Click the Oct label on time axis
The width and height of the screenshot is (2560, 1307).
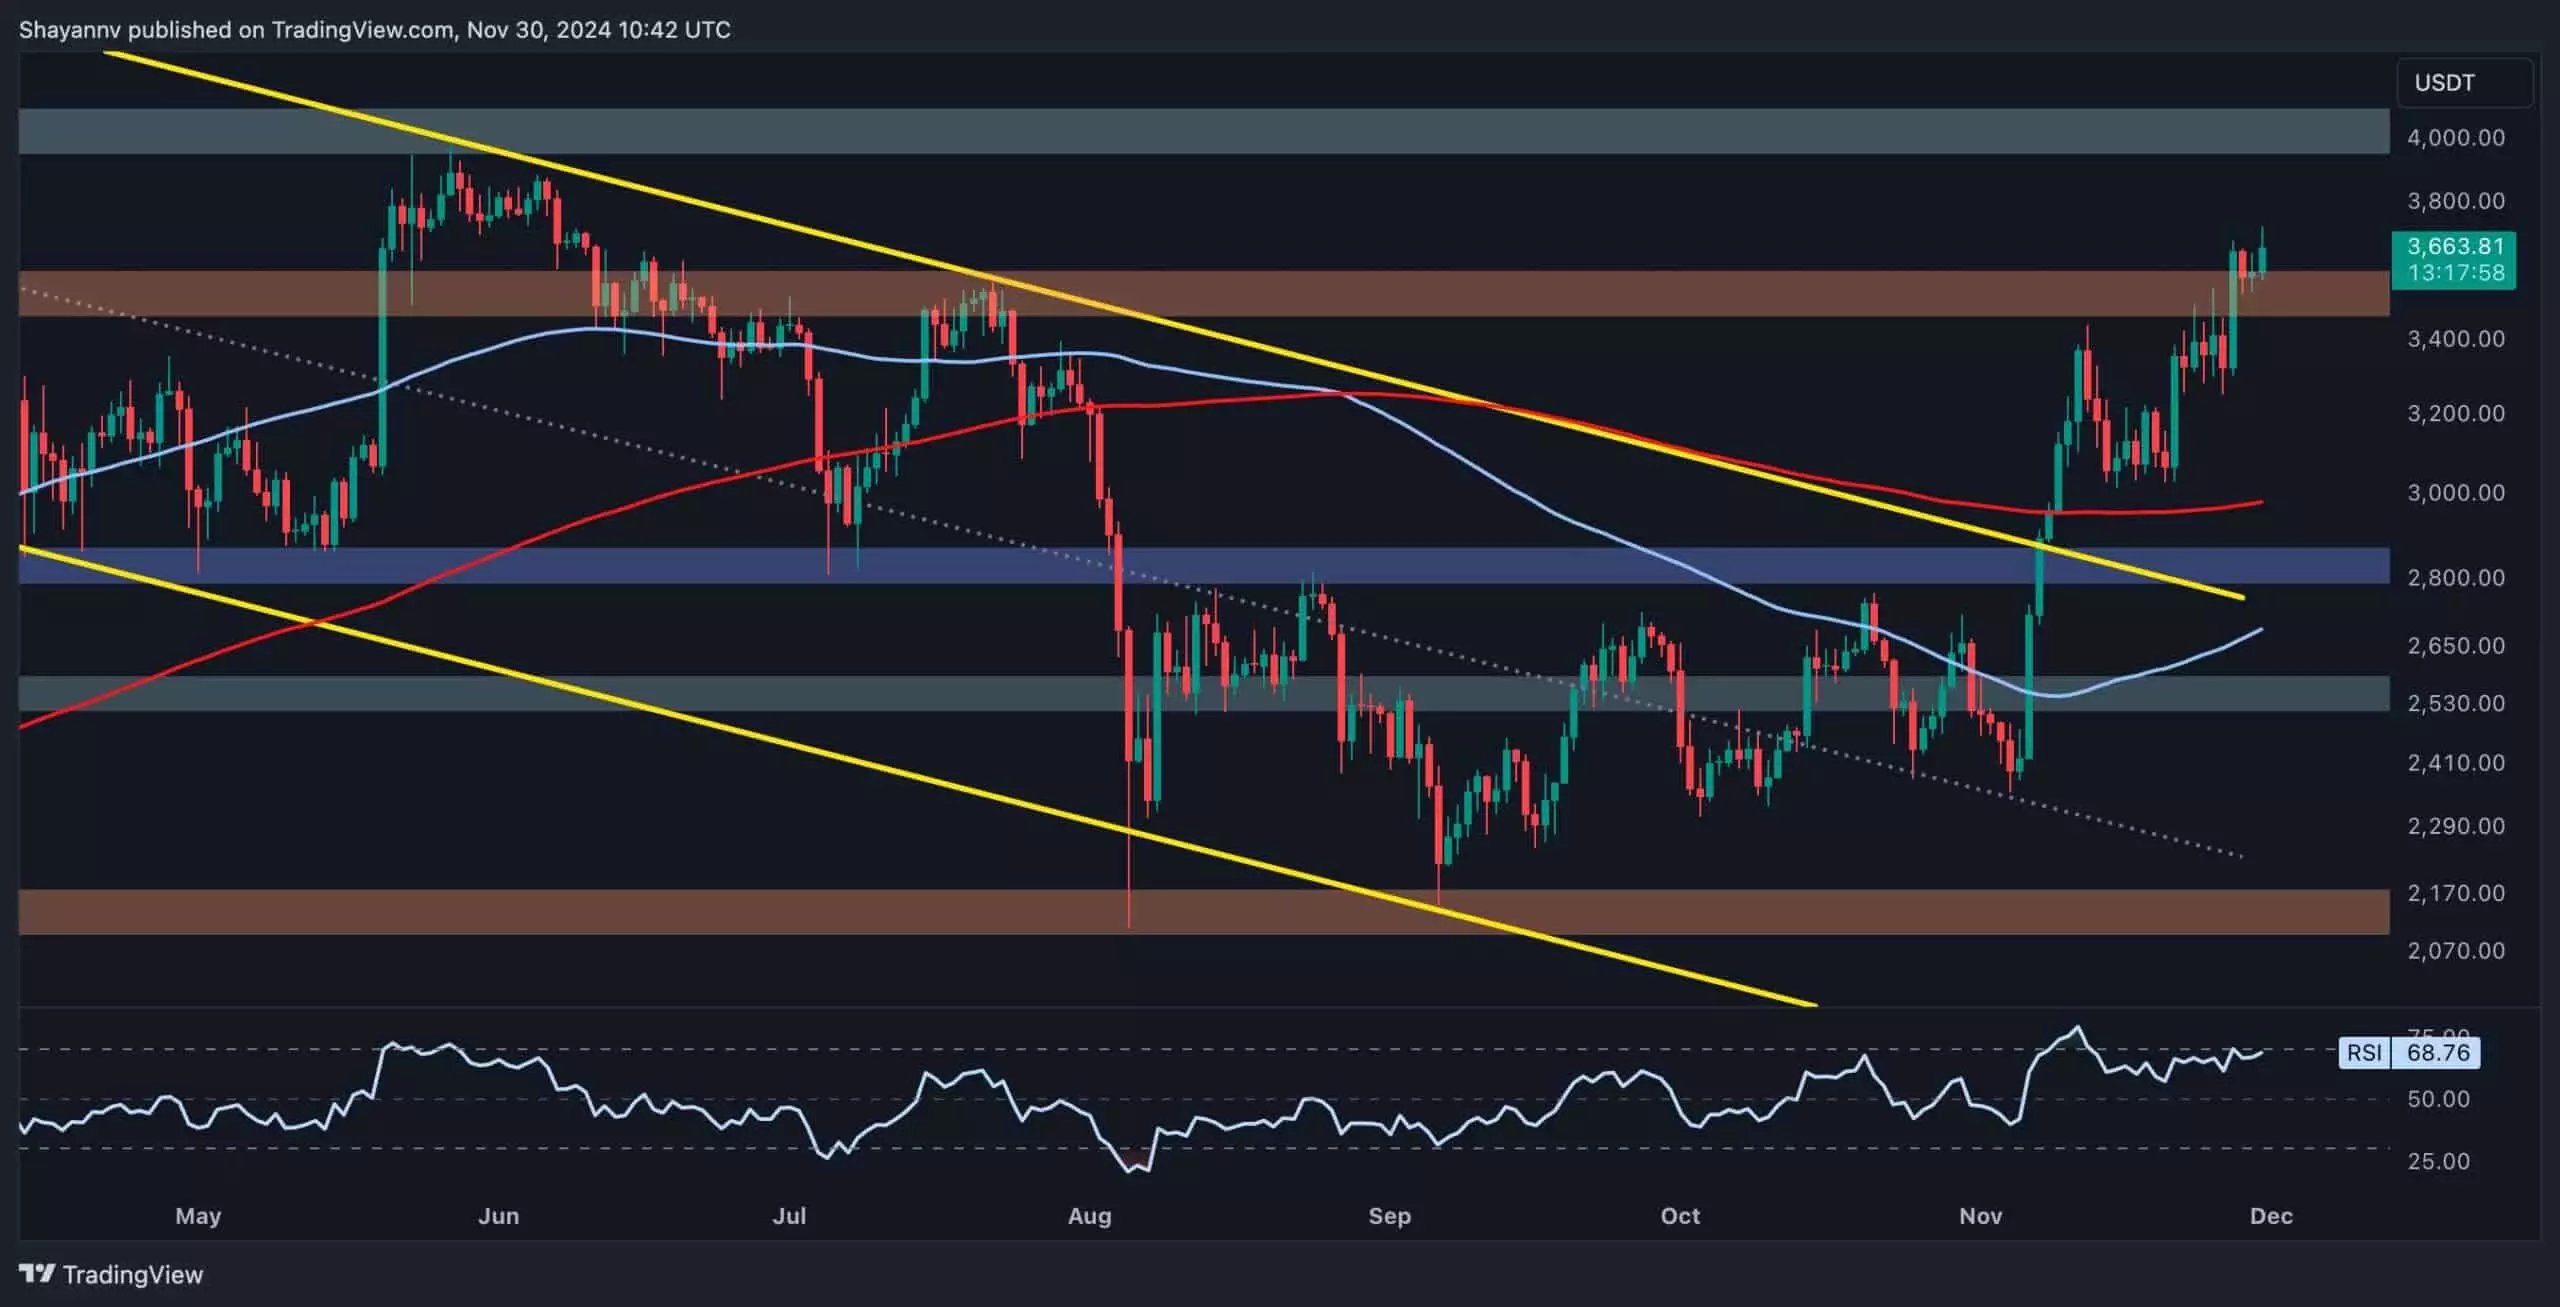(x=1680, y=1216)
